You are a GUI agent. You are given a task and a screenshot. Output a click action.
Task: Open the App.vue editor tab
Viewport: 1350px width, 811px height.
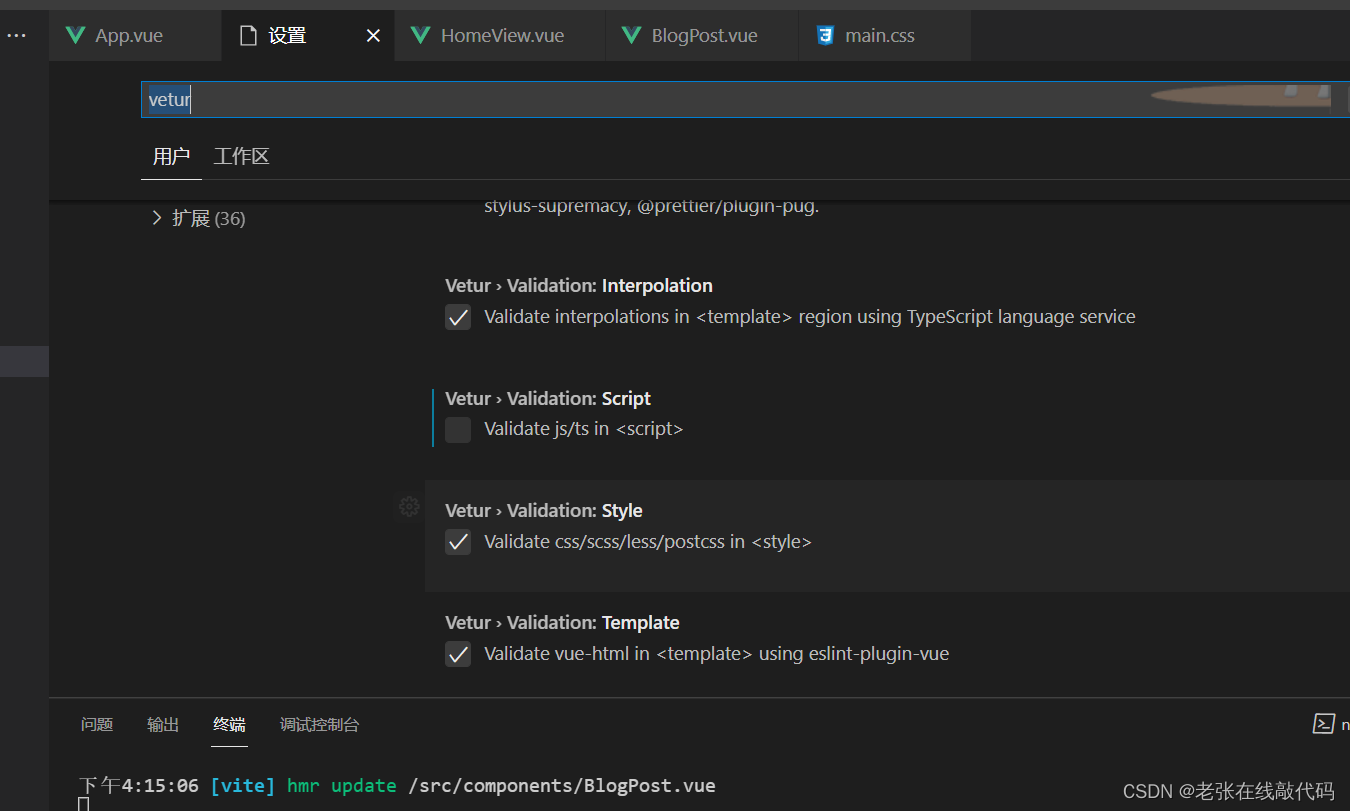[135, 36]
